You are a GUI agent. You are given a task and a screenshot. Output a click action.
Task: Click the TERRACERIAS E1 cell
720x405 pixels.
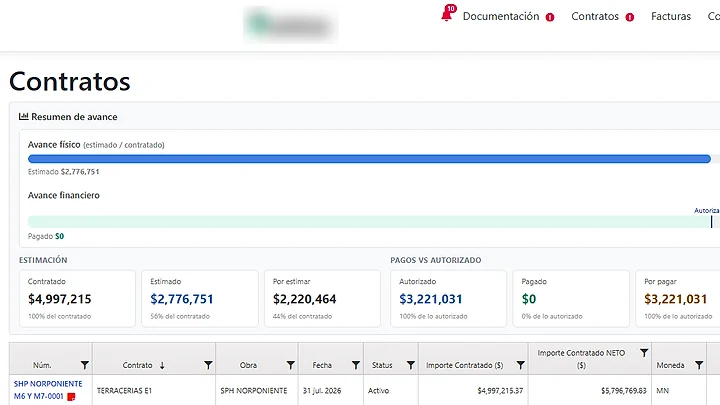[154, 390]
